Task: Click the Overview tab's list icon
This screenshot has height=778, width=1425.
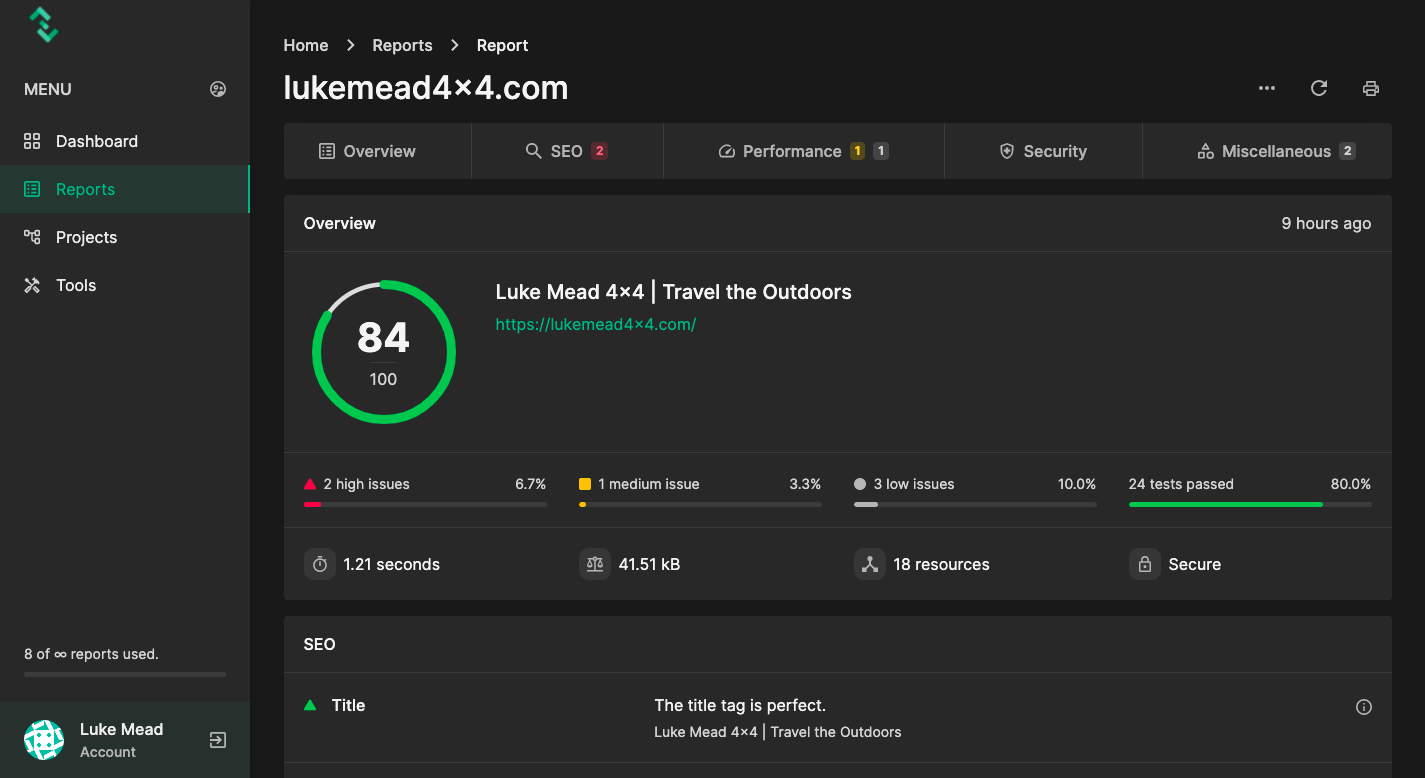Action: click(327, 151)
